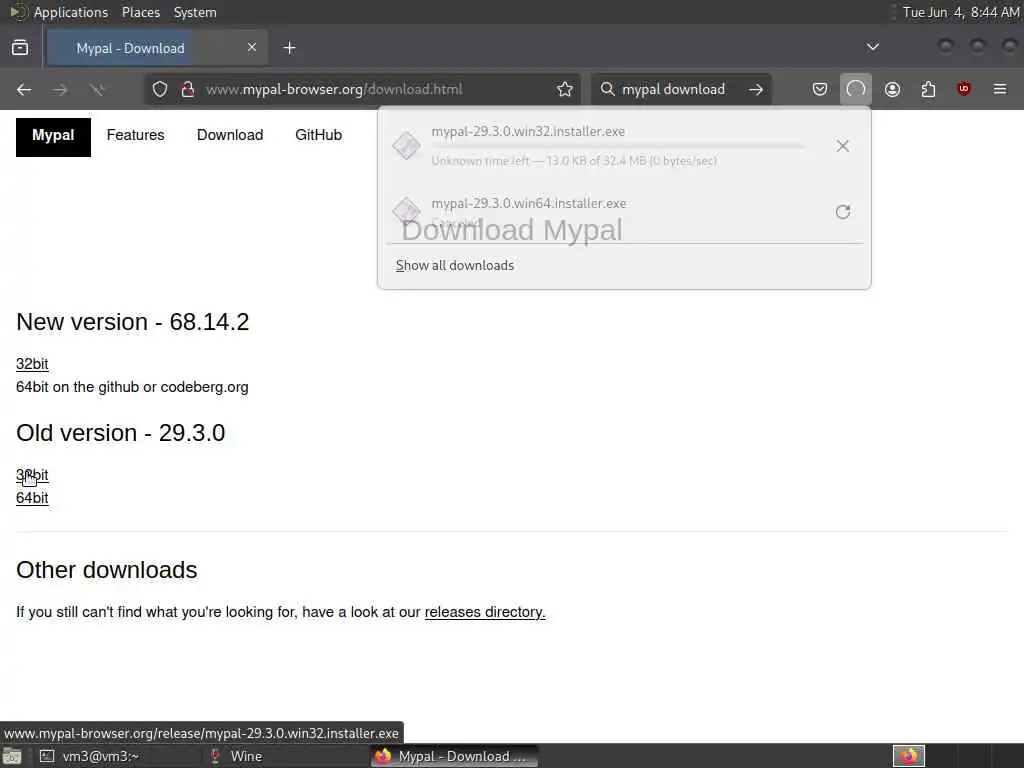This screenshot has height=768, width=1024.
Task: Go back using the back arrow
Action: 24,89
